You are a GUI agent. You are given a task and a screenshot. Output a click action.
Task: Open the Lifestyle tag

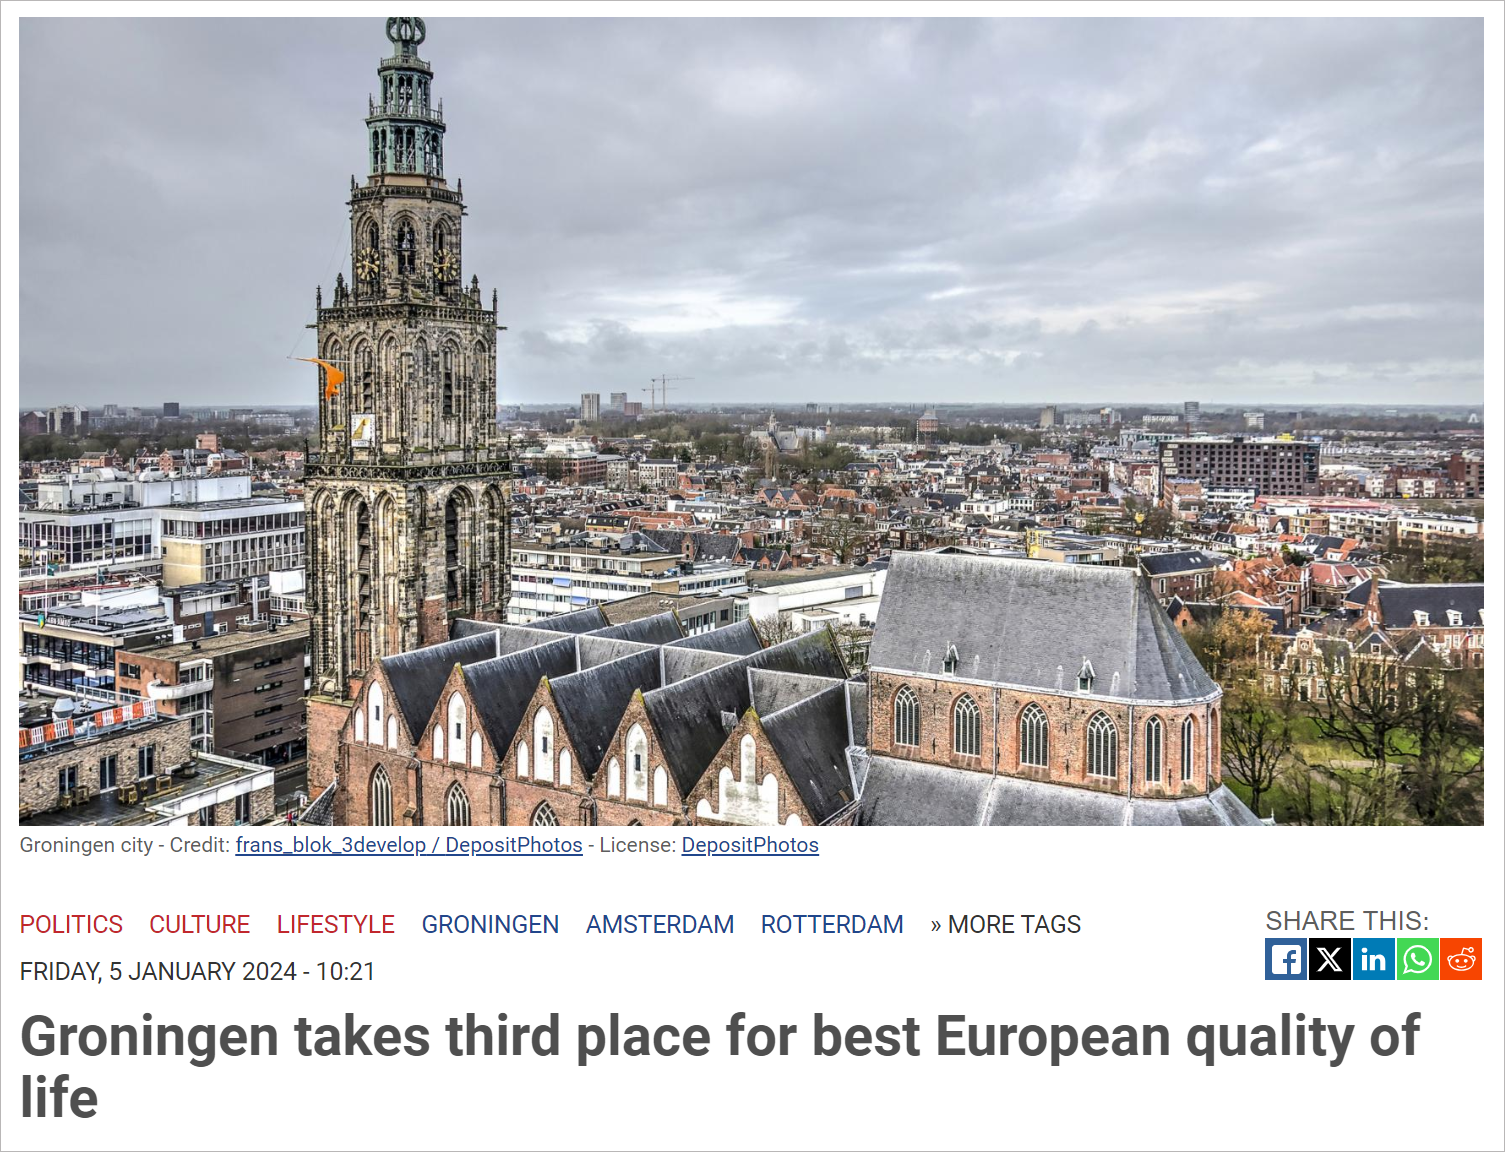click(336, 925)
